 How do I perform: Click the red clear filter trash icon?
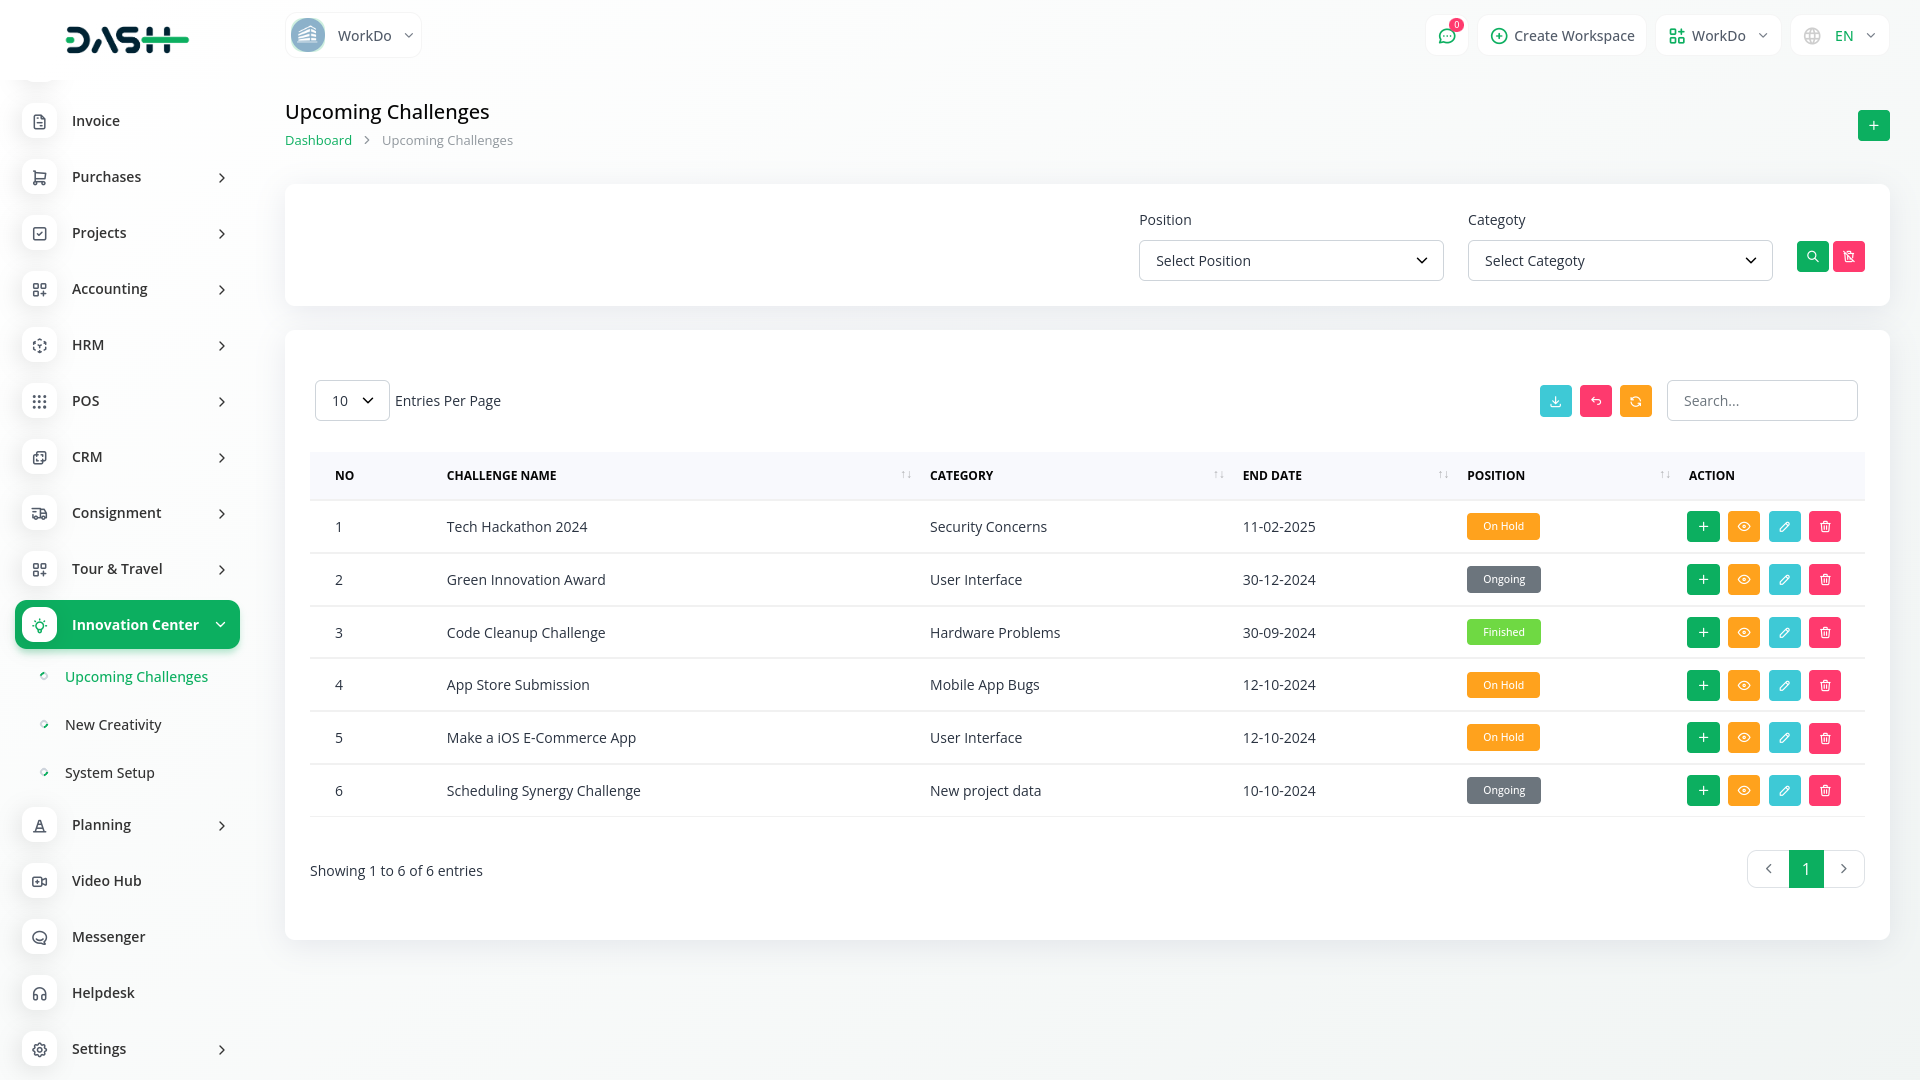point(1848,257)
